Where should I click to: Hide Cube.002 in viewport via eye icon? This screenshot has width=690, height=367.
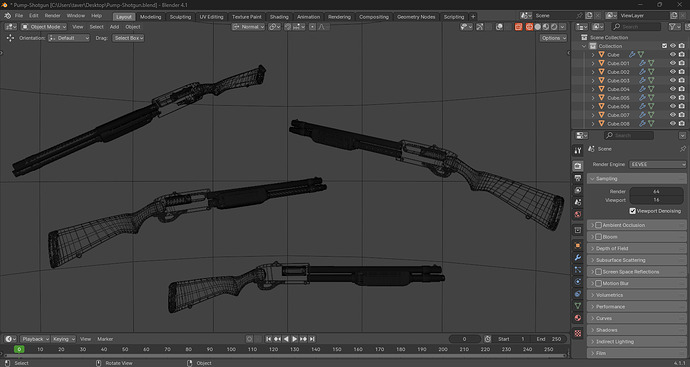tap(672, 72)
